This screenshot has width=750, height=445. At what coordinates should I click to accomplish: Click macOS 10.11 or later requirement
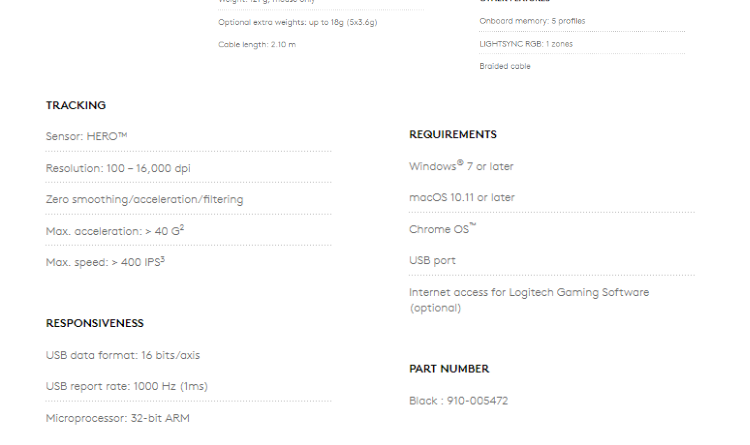pos(462,198)
